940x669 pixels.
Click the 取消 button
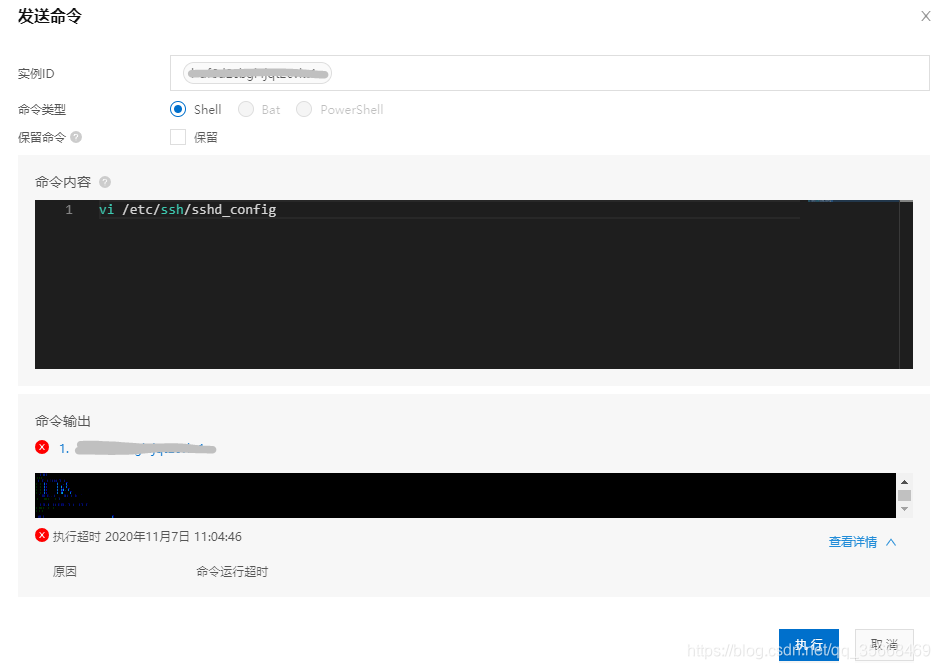click(884, 644)
